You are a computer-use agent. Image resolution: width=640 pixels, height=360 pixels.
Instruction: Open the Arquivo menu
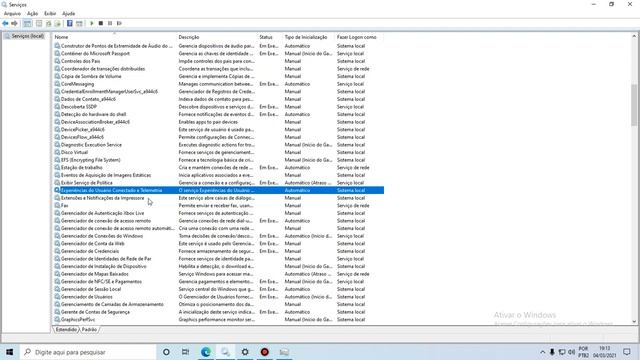pyautogui.click(x=12, y=13)
